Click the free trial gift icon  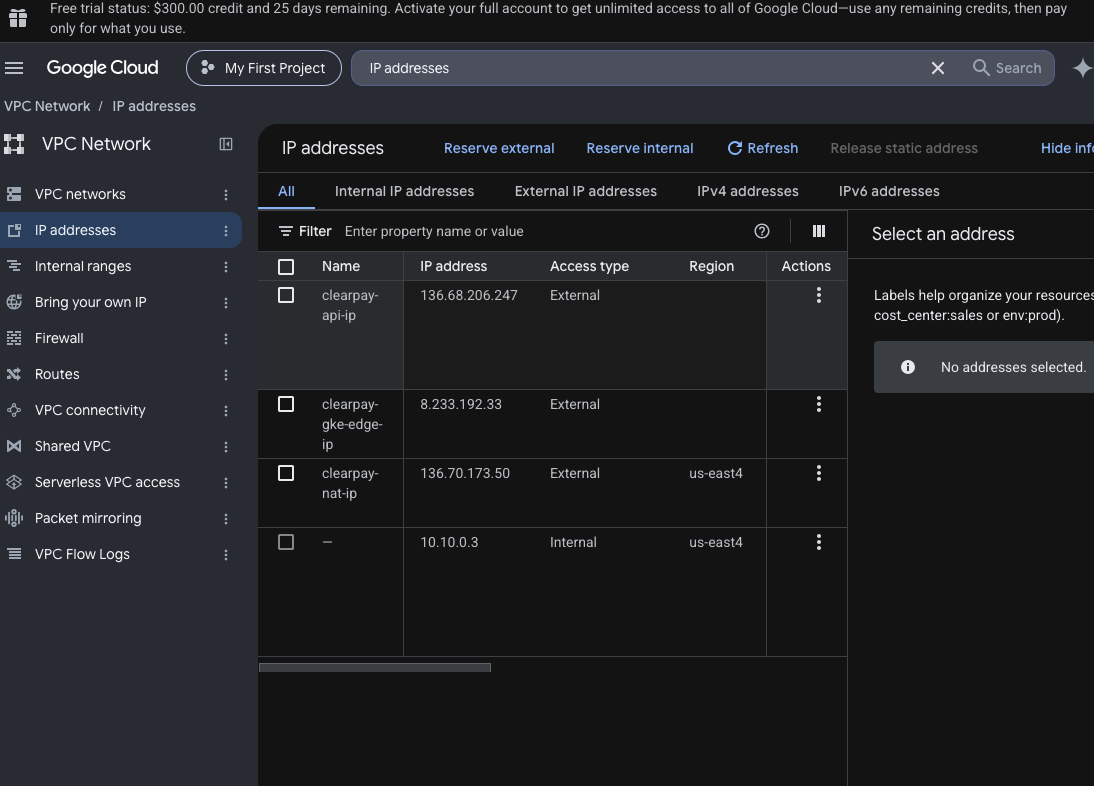pyautogui.click(x=18, y=18)
